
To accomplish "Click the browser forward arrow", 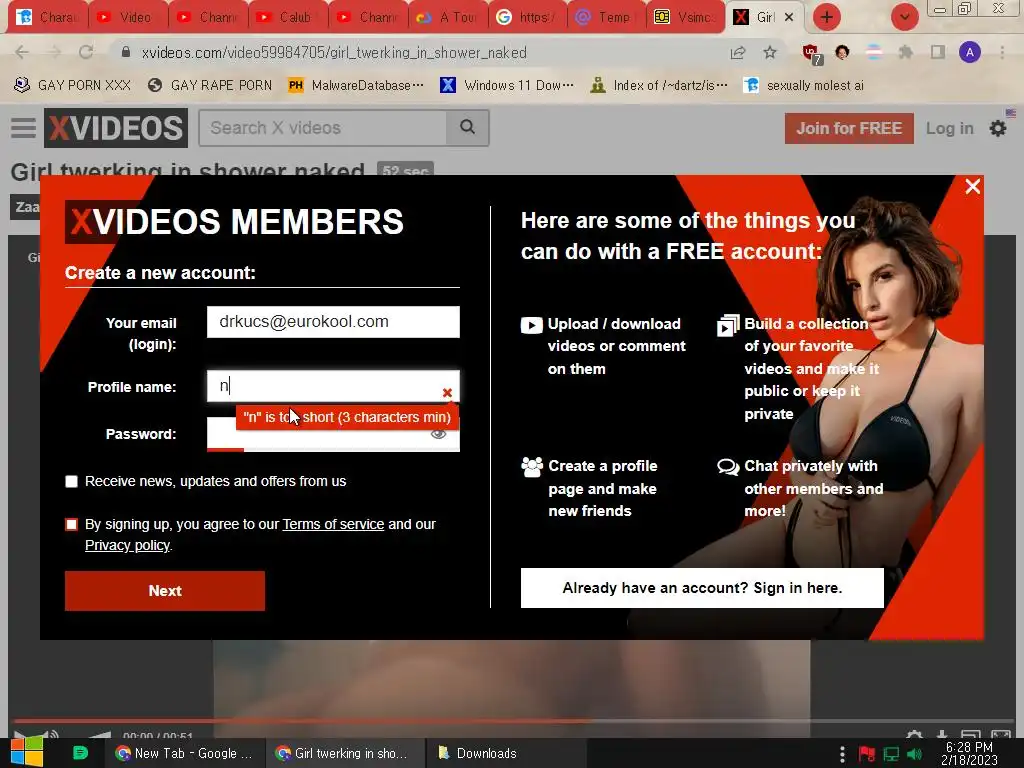I will tap(54, 52).
